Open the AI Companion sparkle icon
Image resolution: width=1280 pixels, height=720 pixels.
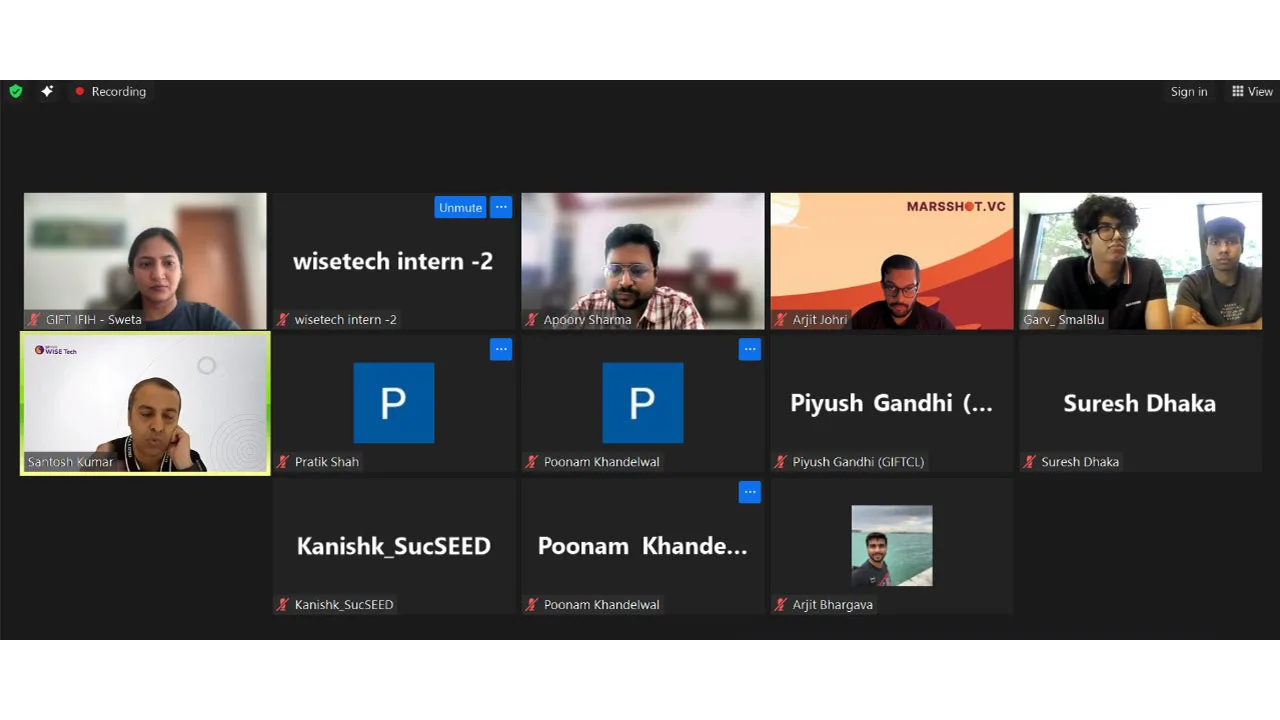point(47,91)
